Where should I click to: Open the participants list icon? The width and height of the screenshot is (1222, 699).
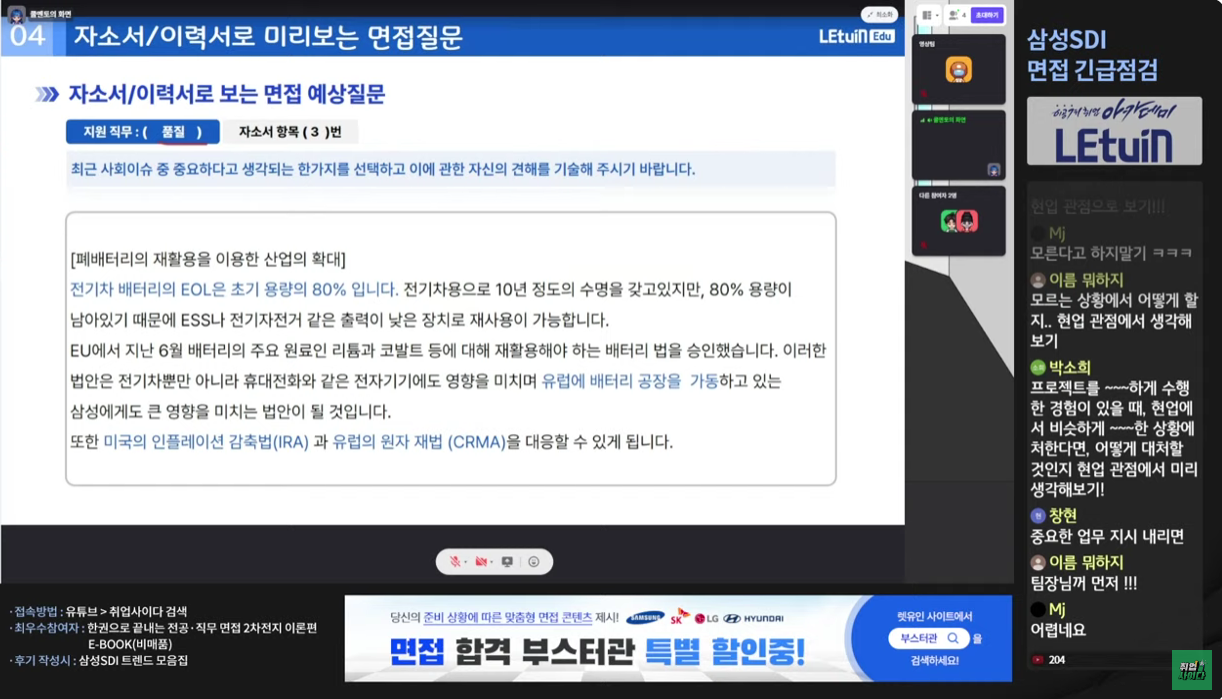[x=954, y=16]
